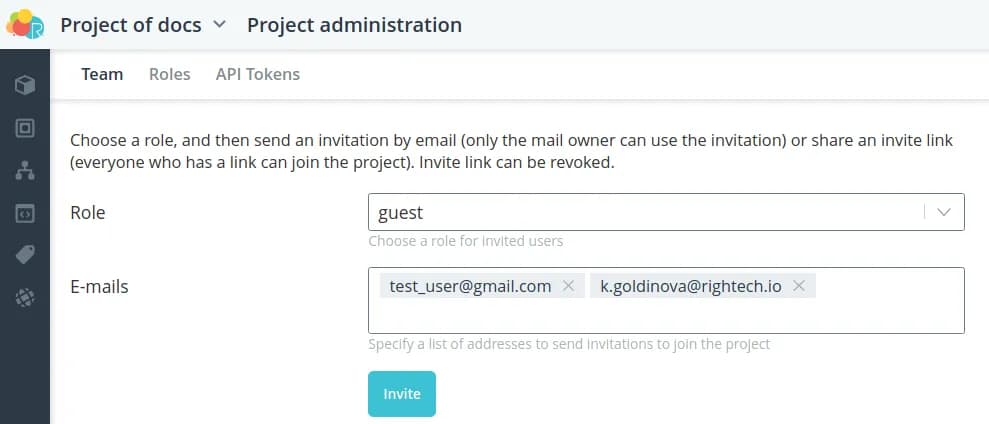Screen dimensions: 989x424
Task: Open the tag icon in sidebar
Action: coord(25,255)
